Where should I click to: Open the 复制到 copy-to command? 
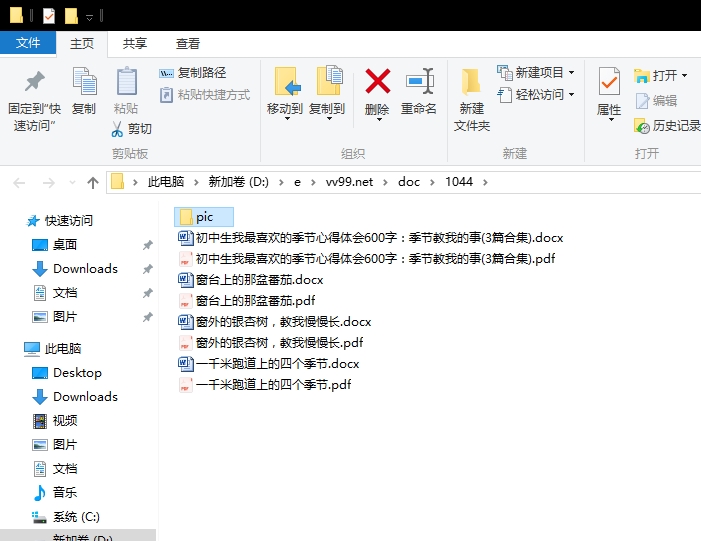pyautogui.click(x=327, y=94)
